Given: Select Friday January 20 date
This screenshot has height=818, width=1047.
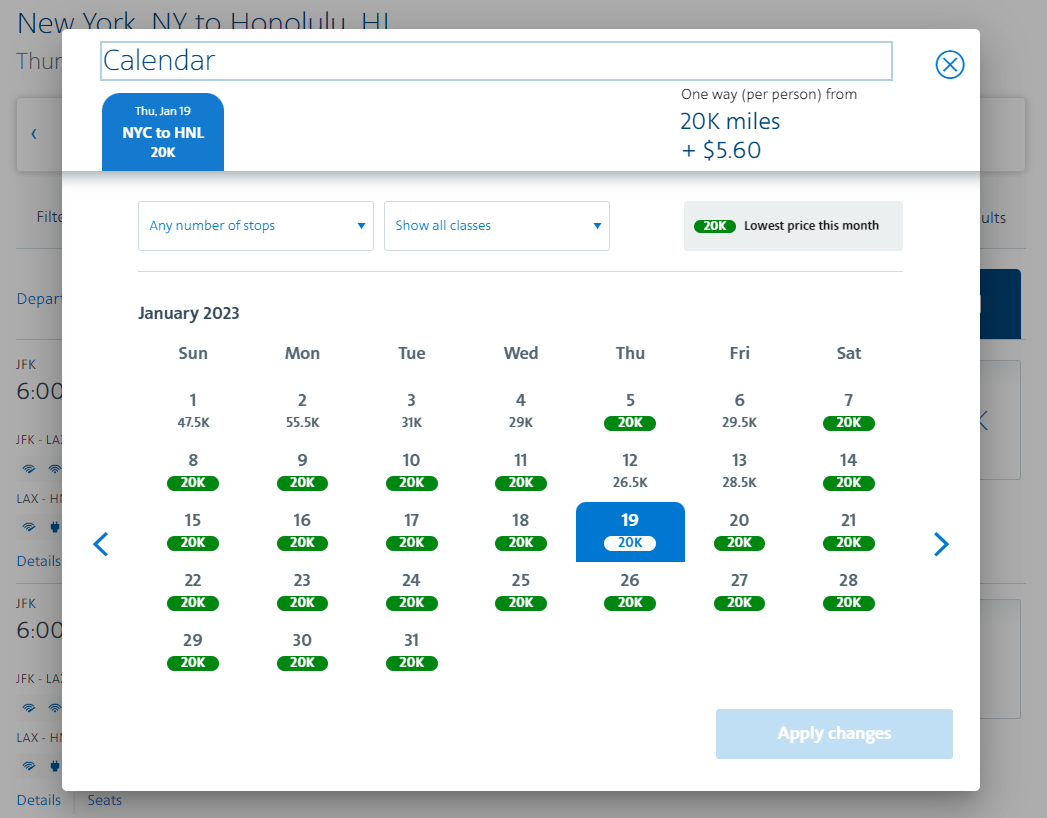Looking at the screenshot, I should click(739, 532).
